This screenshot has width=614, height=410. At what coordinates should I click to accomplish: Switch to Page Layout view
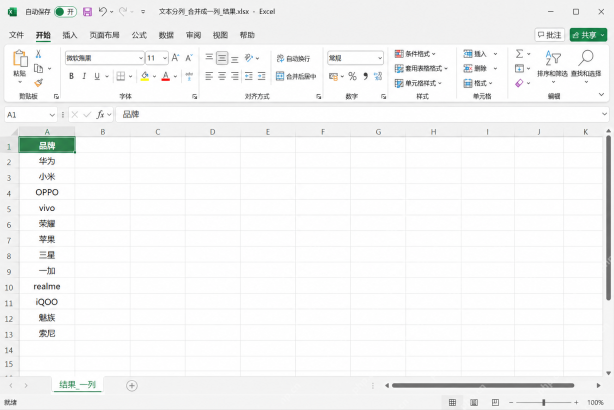[x=474, y=402]
